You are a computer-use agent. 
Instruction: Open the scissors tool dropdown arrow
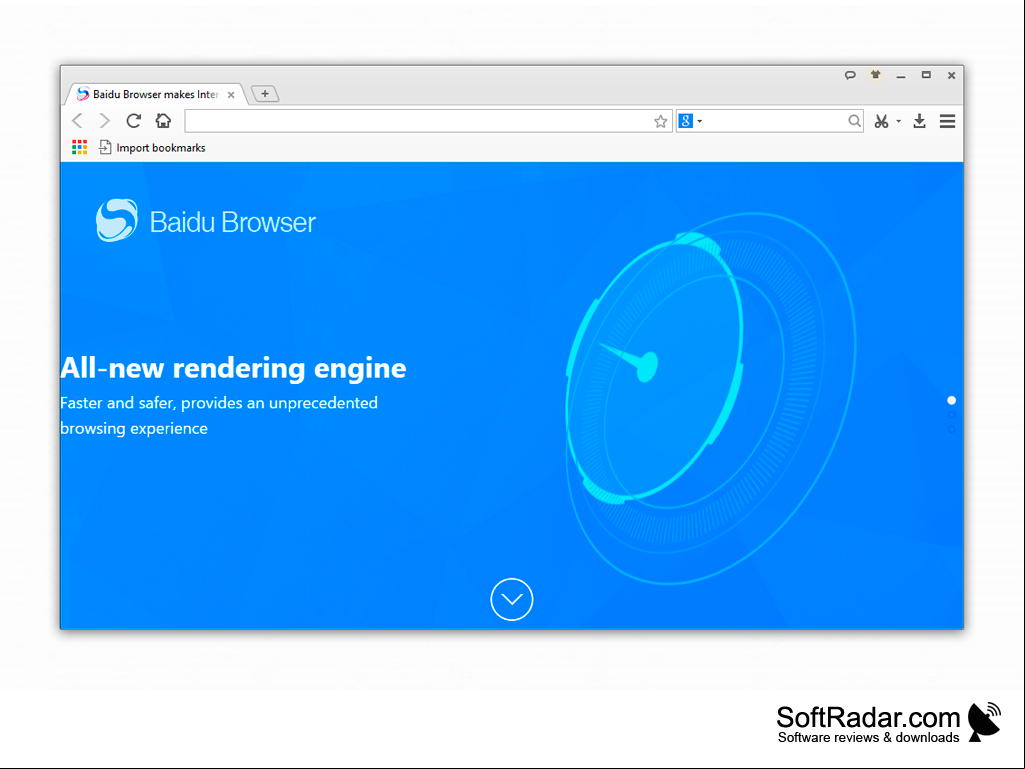898,121
